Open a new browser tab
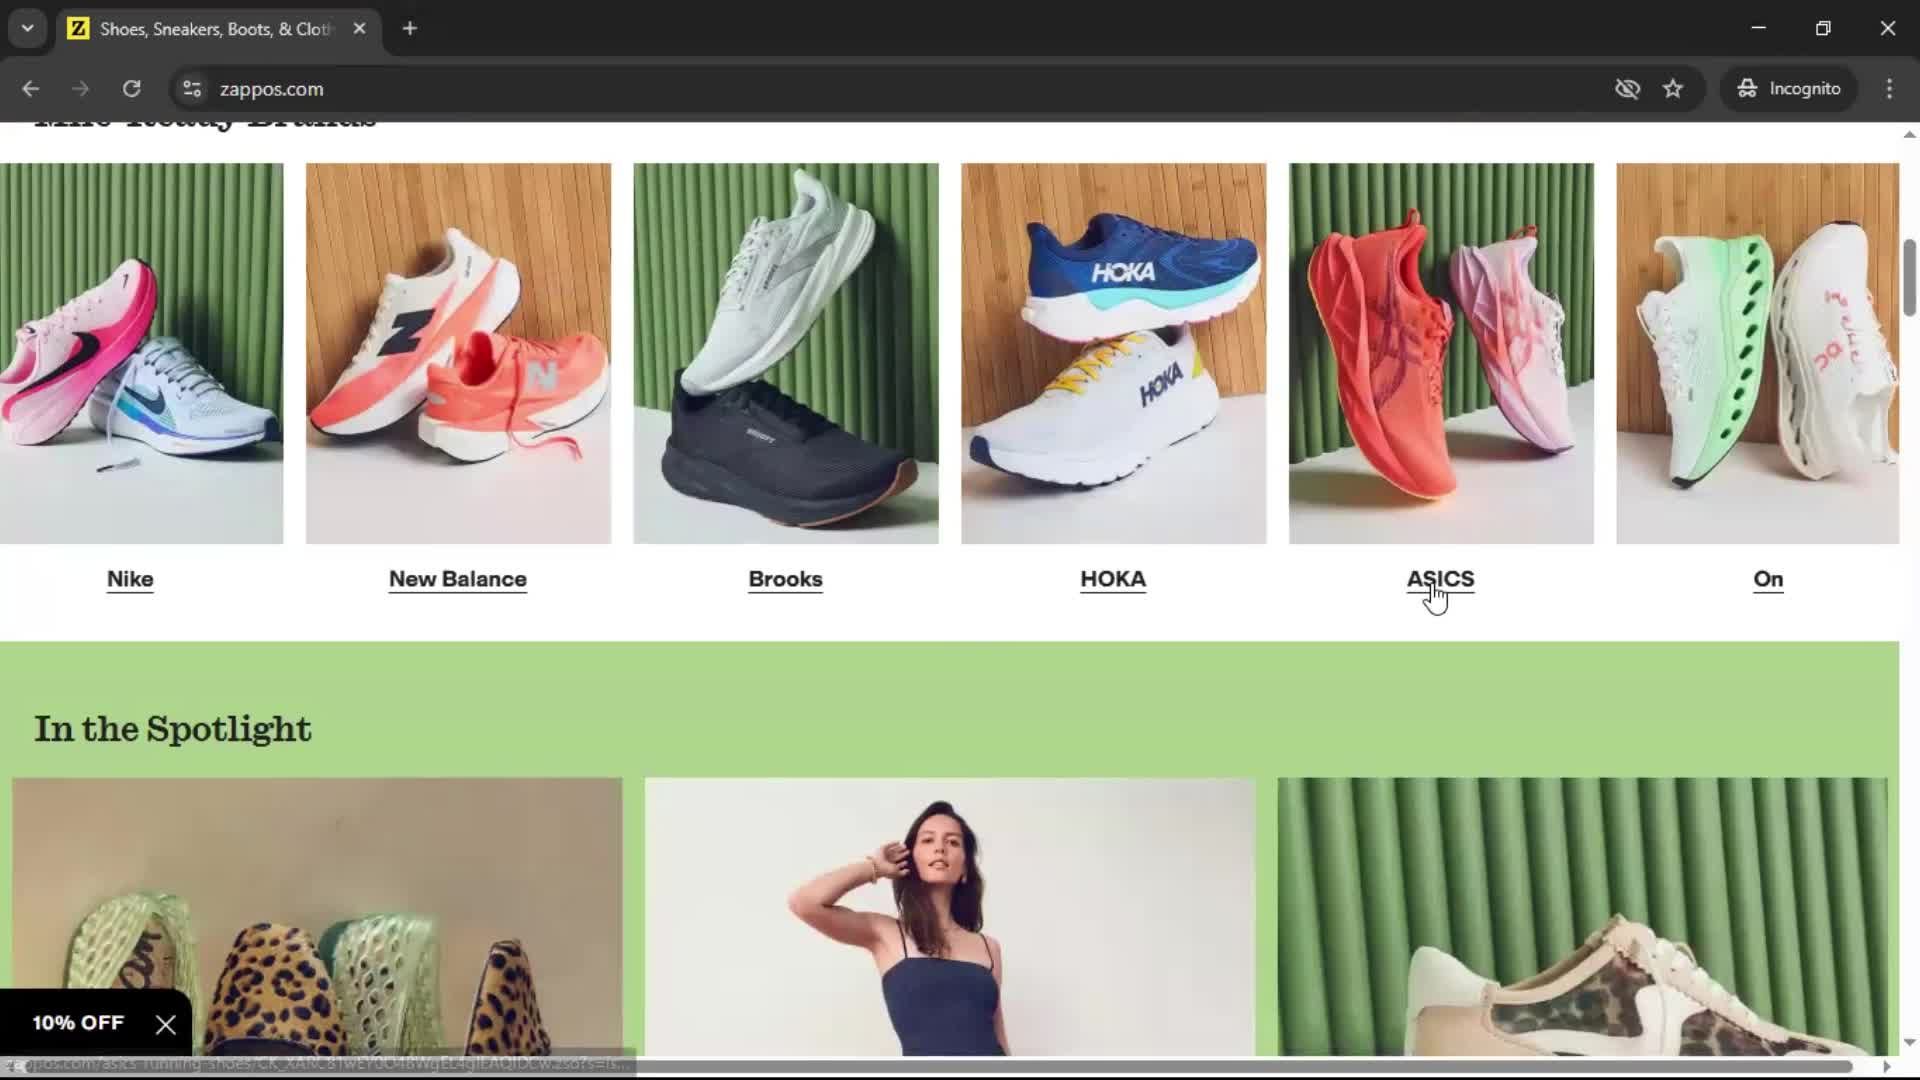Screen dimensions: 1920x1080 pos(410,28)
